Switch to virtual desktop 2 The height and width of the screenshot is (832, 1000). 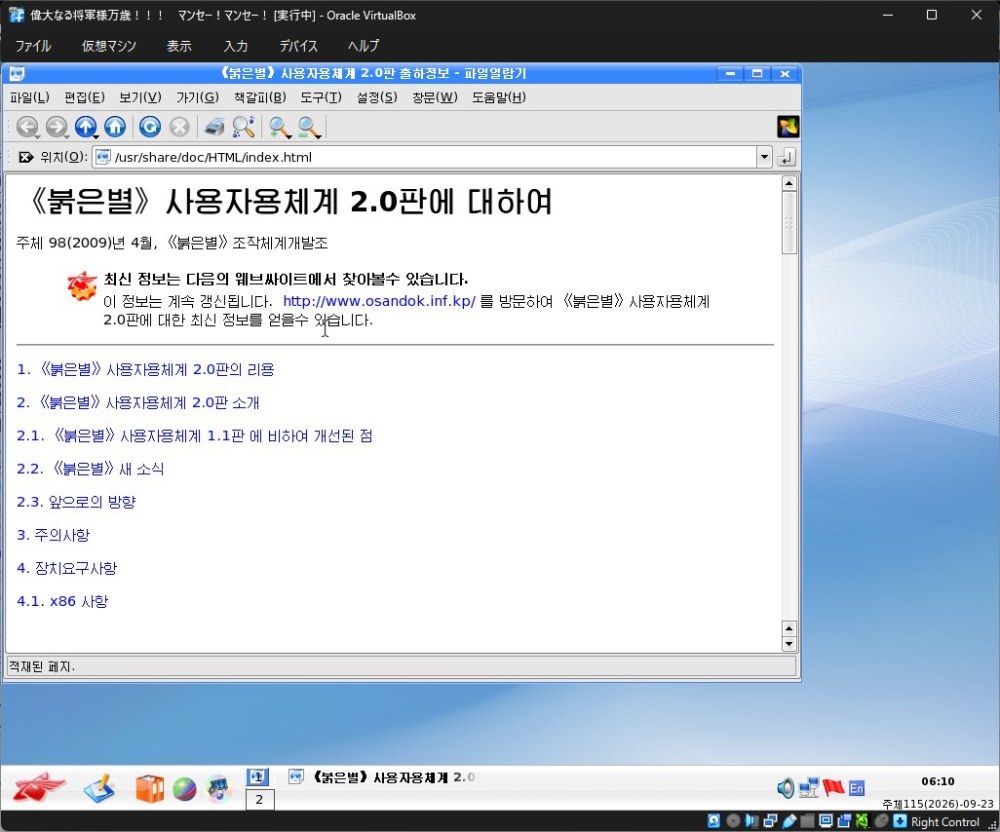[260, 799]
